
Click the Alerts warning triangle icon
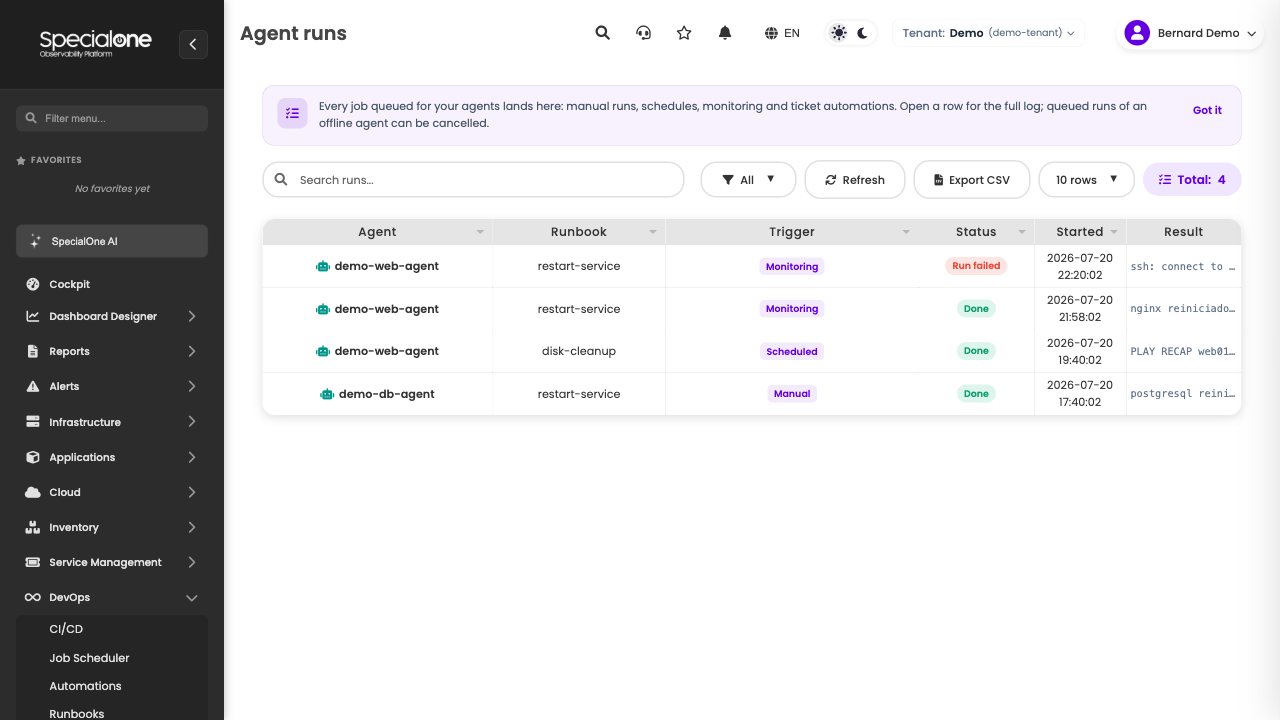pos(33,386)
